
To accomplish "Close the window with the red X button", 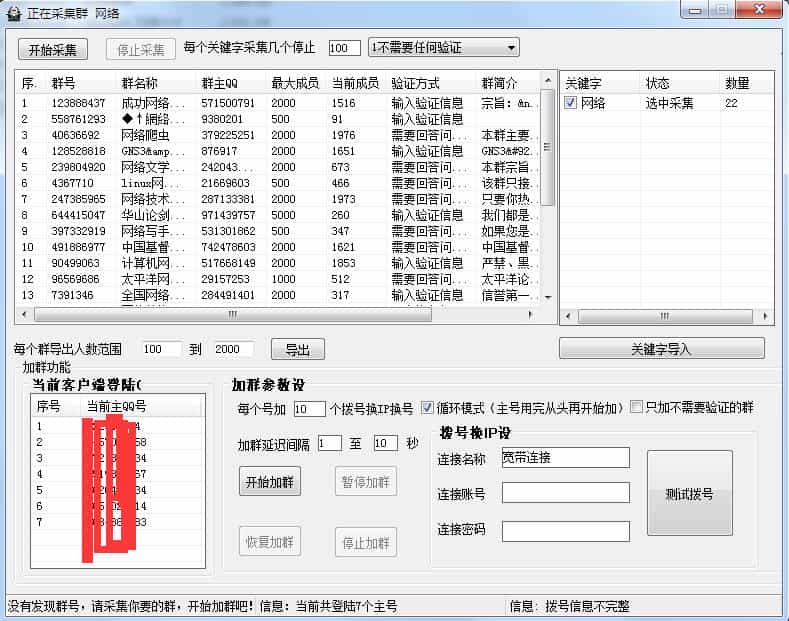I will [760, 9].
